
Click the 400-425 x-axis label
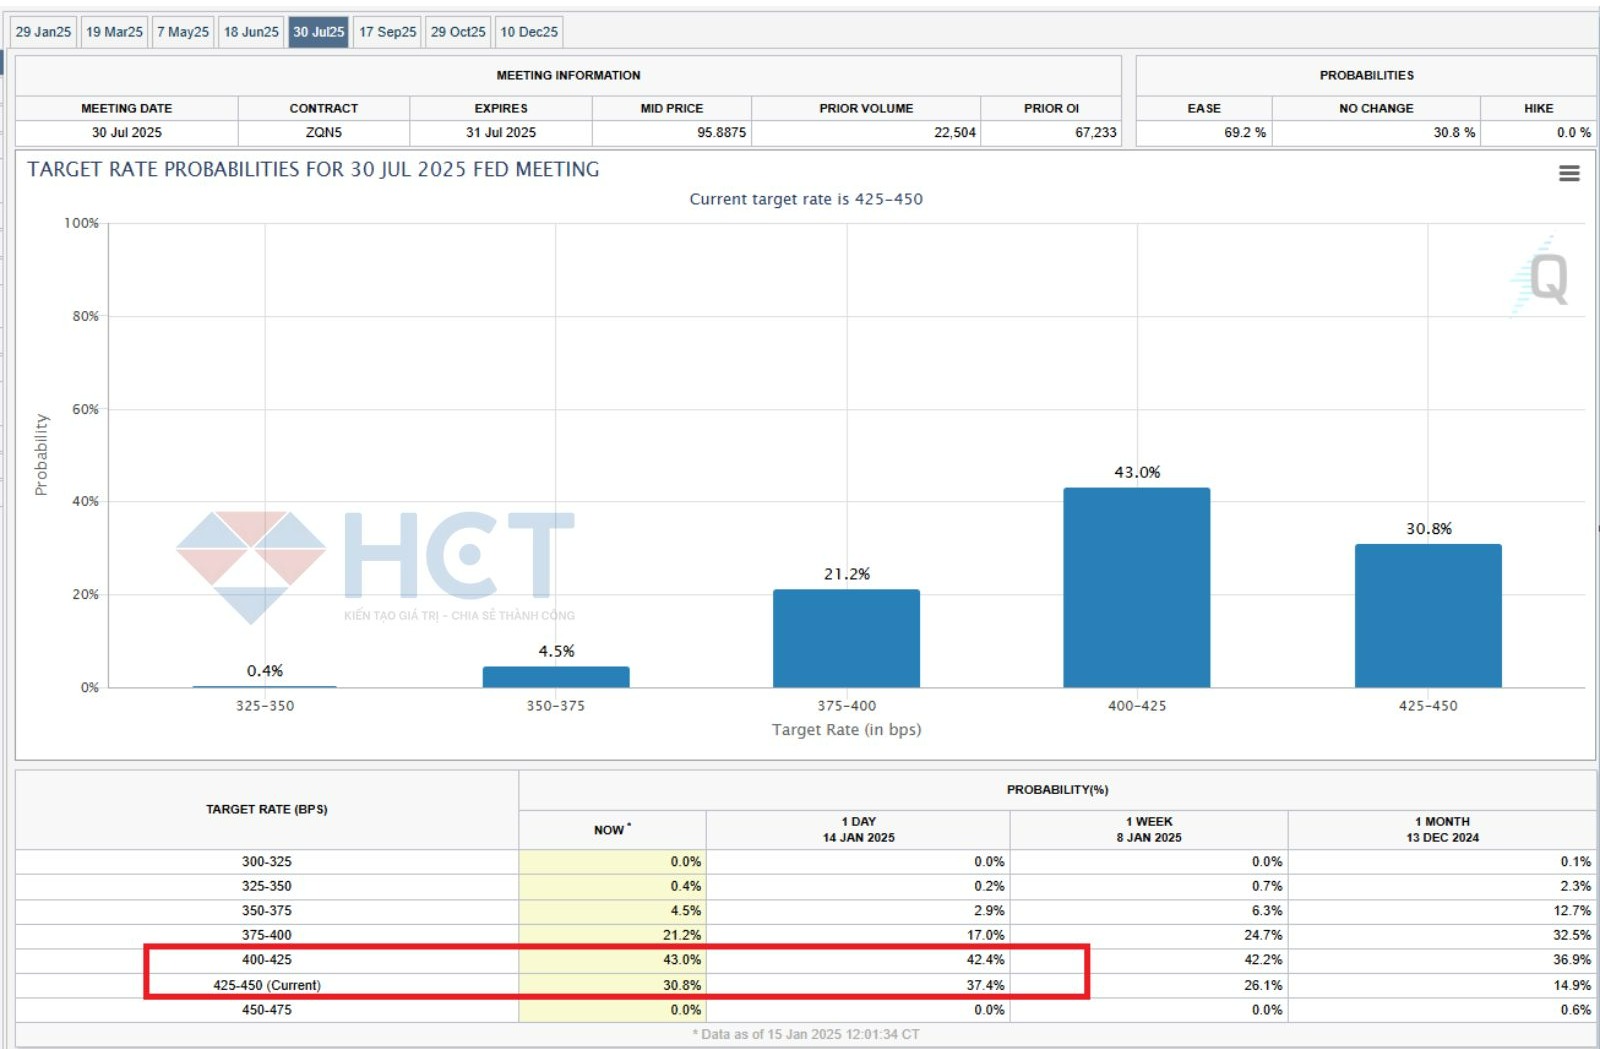point(1137,706)
